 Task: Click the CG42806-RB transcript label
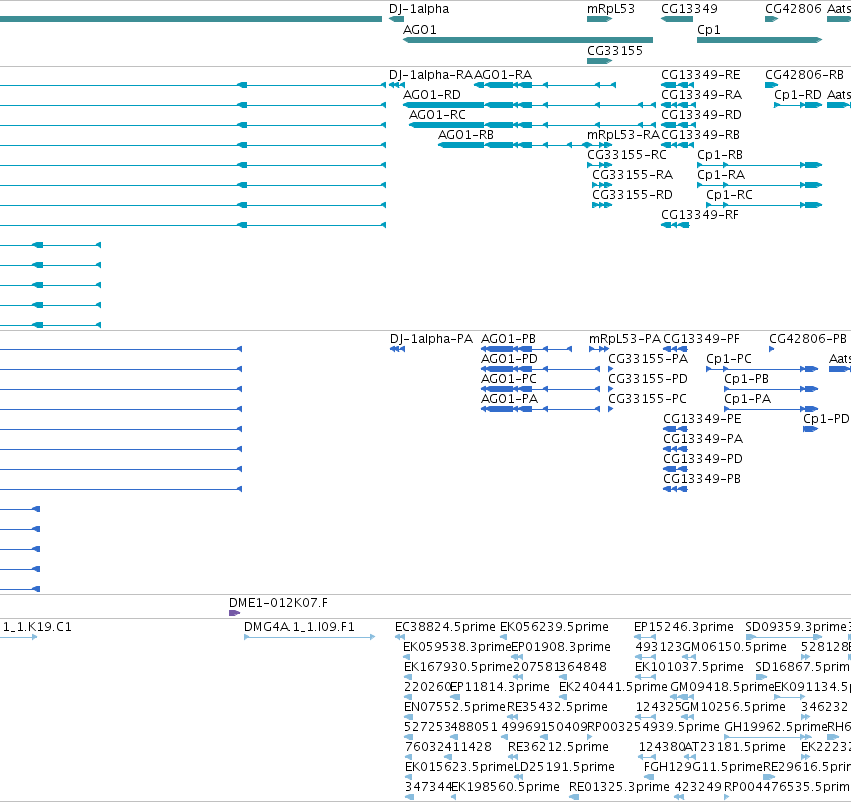click(804, 75)
